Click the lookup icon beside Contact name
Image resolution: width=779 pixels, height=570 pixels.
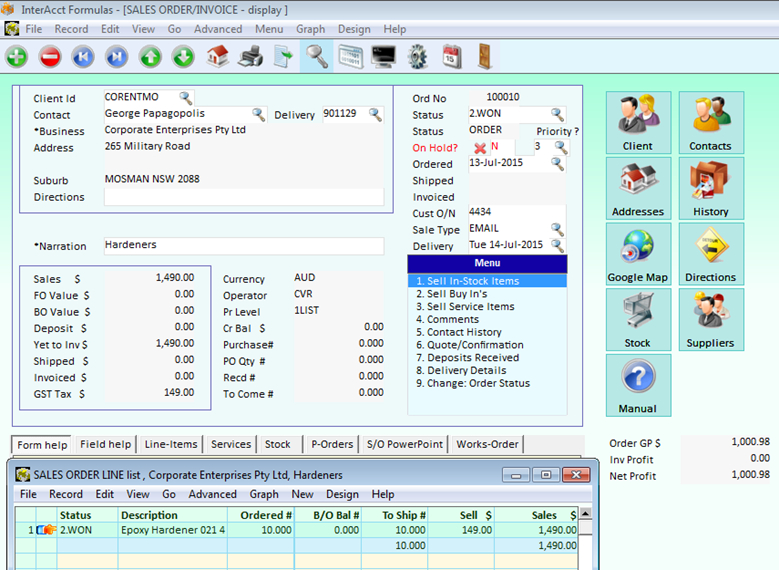[x=258, y=114]
